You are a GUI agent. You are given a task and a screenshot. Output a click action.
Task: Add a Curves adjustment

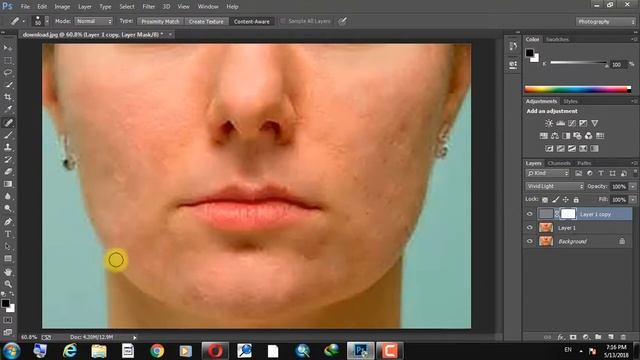(572, 123)
